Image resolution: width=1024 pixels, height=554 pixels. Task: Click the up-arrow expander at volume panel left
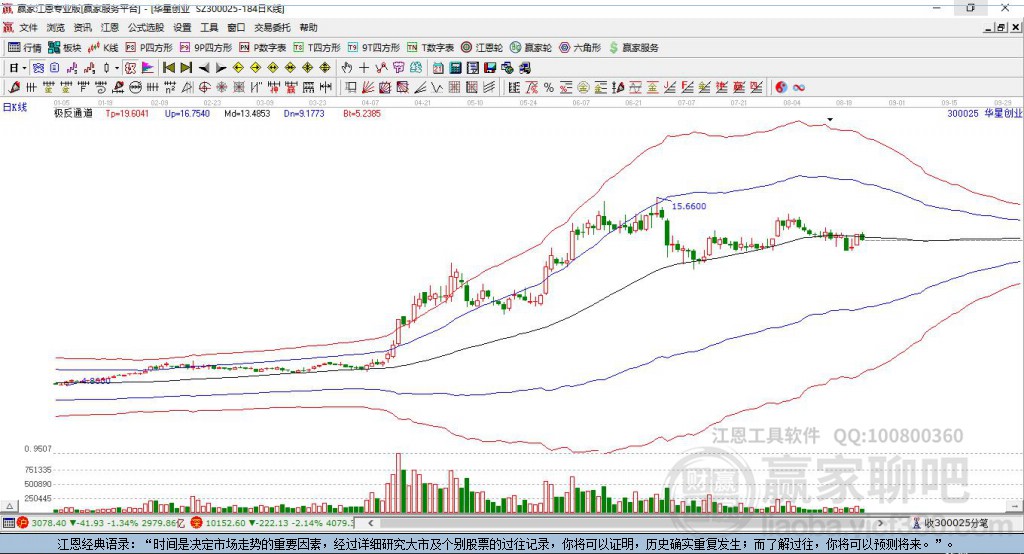coord(9,506)
